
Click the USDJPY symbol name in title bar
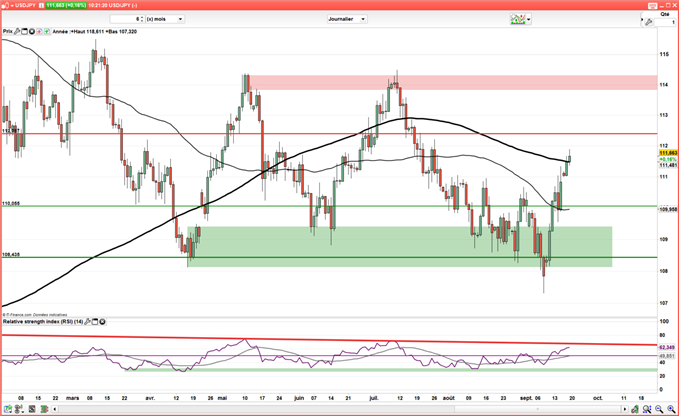[26, 5]
